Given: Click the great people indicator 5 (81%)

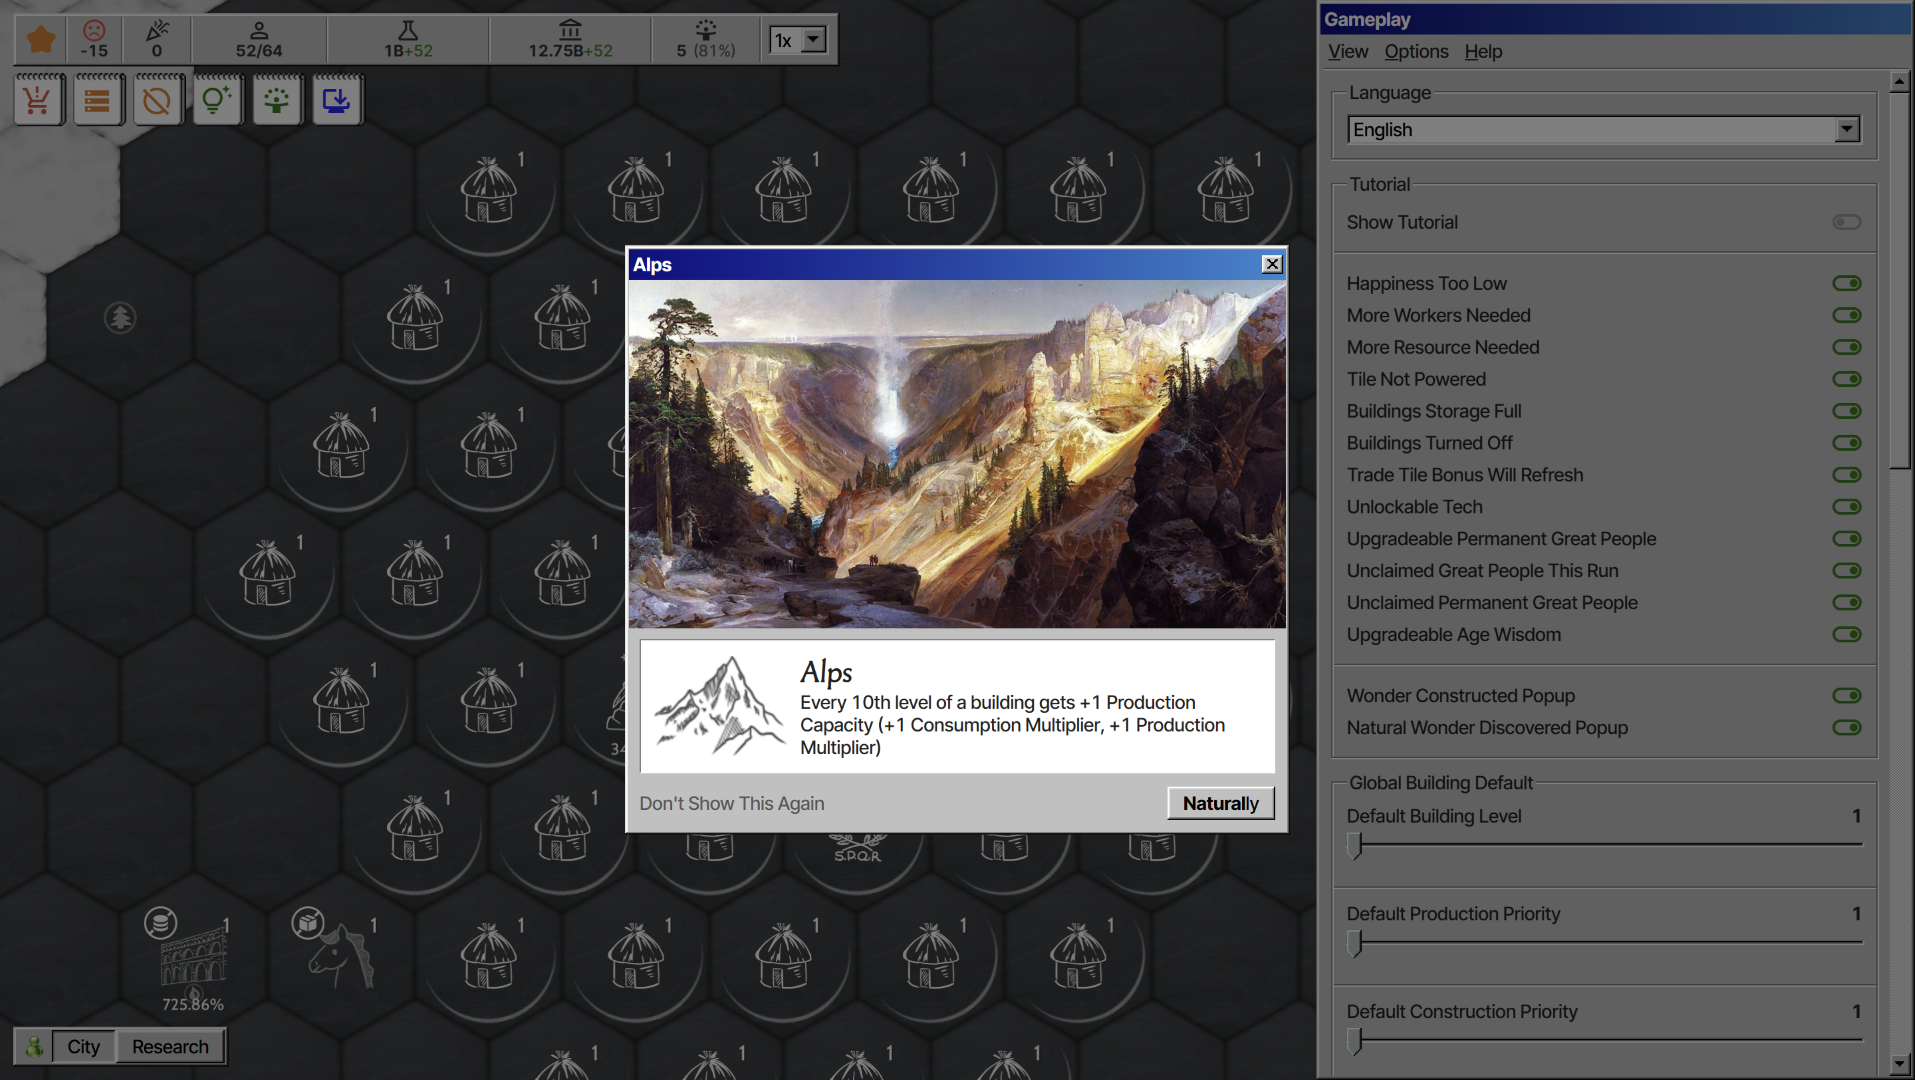Looking at the screenshot, I should [706, 40].
